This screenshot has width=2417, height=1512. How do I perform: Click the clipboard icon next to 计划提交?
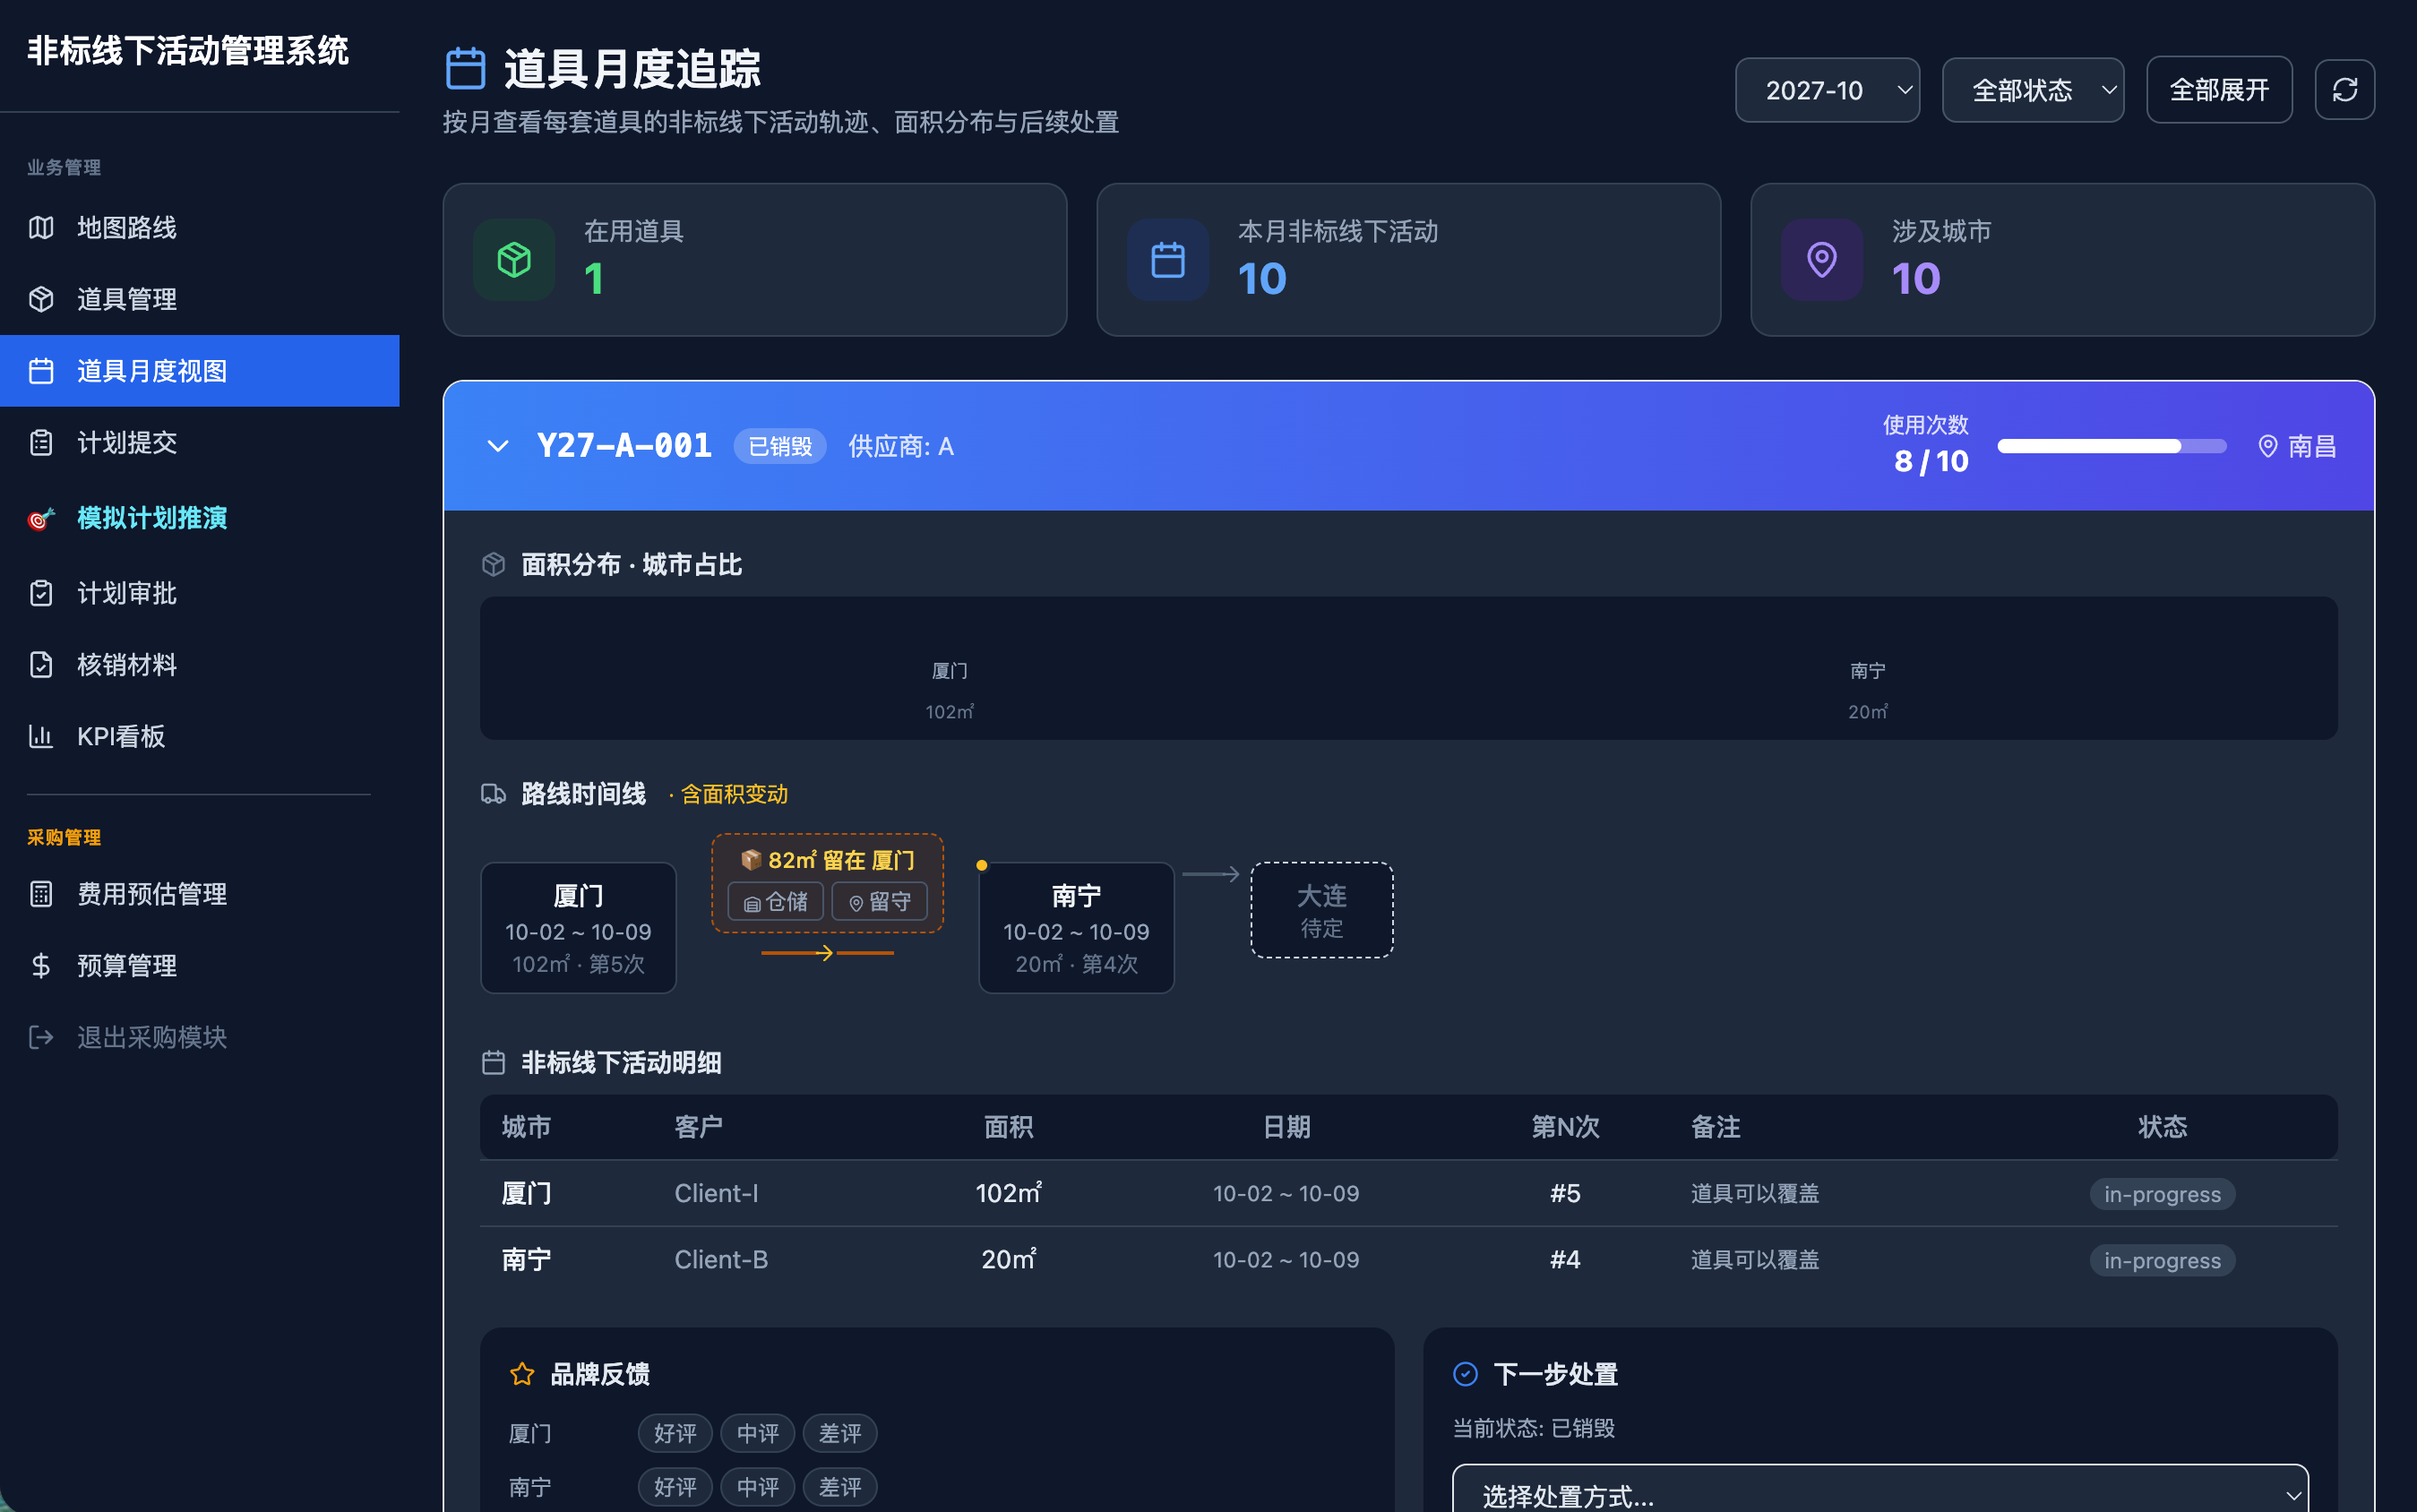click(41, 442)
